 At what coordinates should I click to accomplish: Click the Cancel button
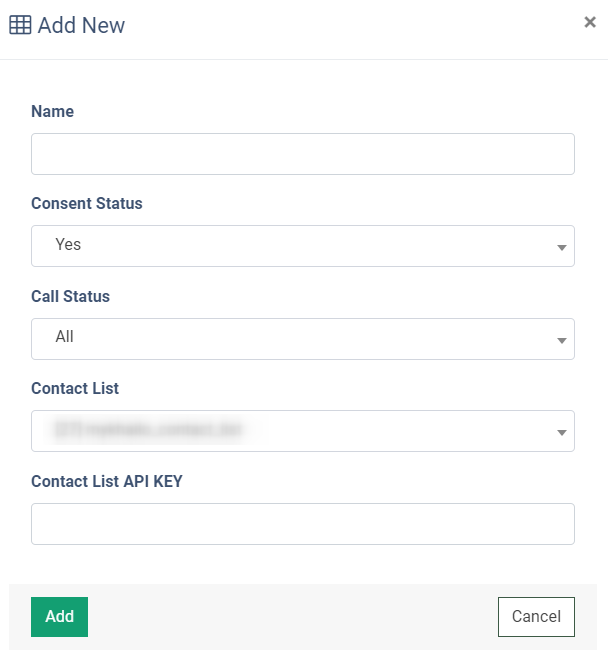[x=536, y=617]
